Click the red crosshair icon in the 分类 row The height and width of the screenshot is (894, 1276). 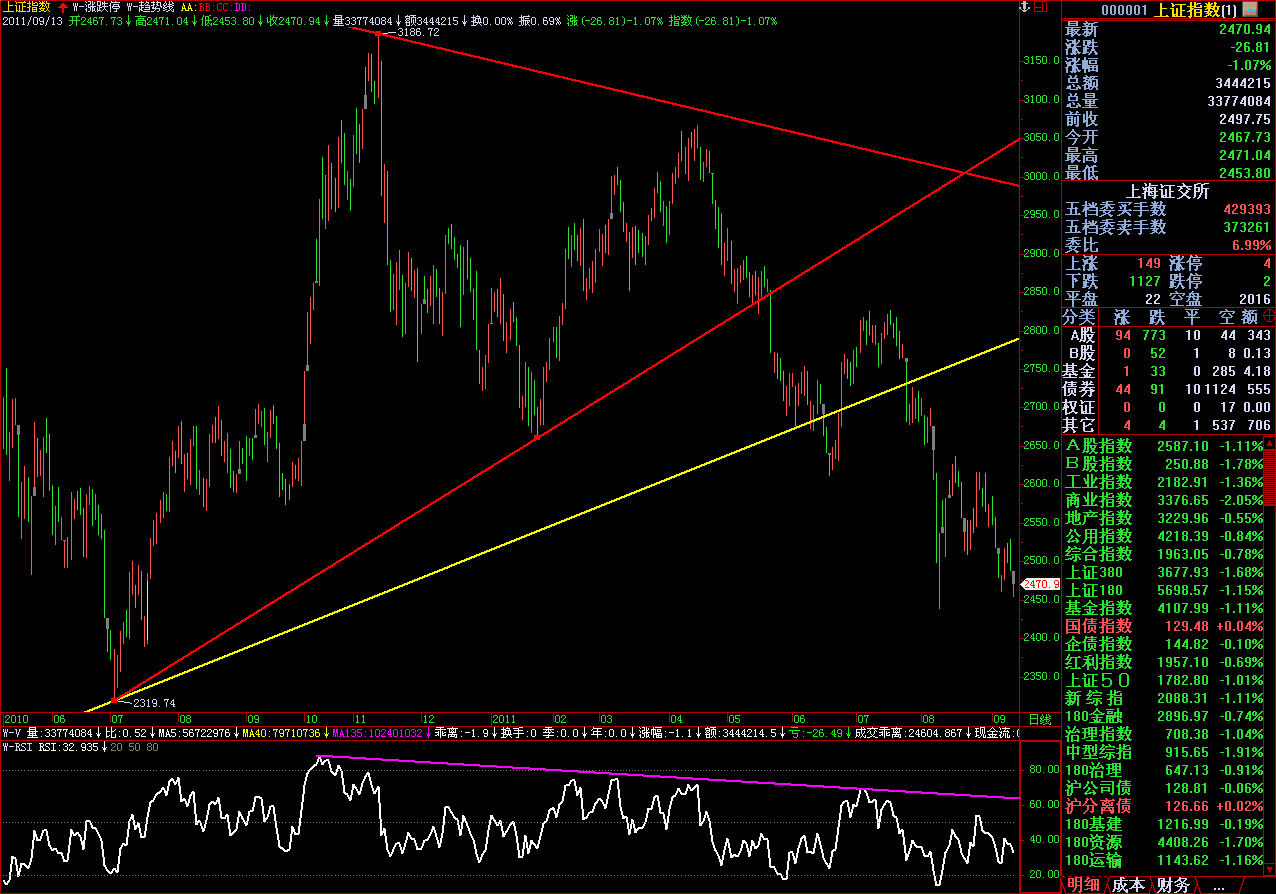1268,316
